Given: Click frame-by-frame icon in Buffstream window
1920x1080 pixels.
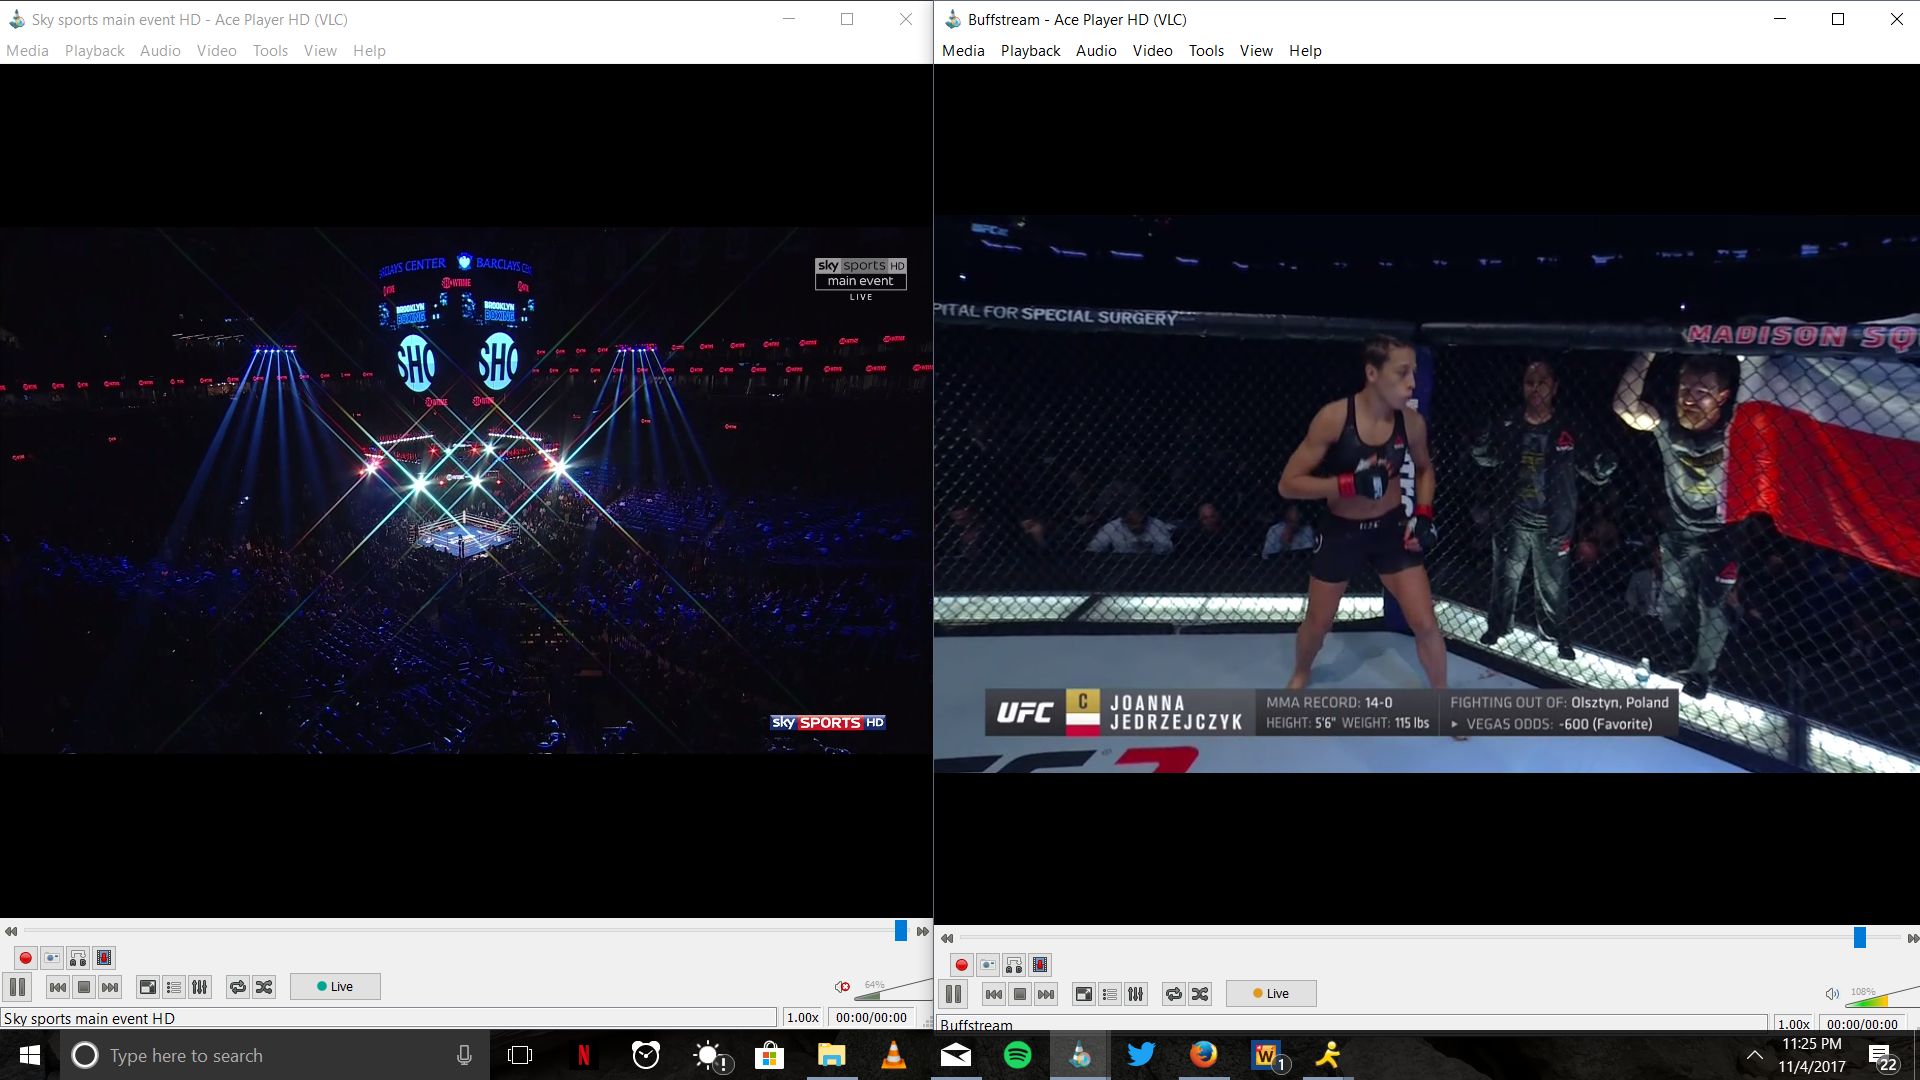Looking at the screenshot, I should 1040,965.
